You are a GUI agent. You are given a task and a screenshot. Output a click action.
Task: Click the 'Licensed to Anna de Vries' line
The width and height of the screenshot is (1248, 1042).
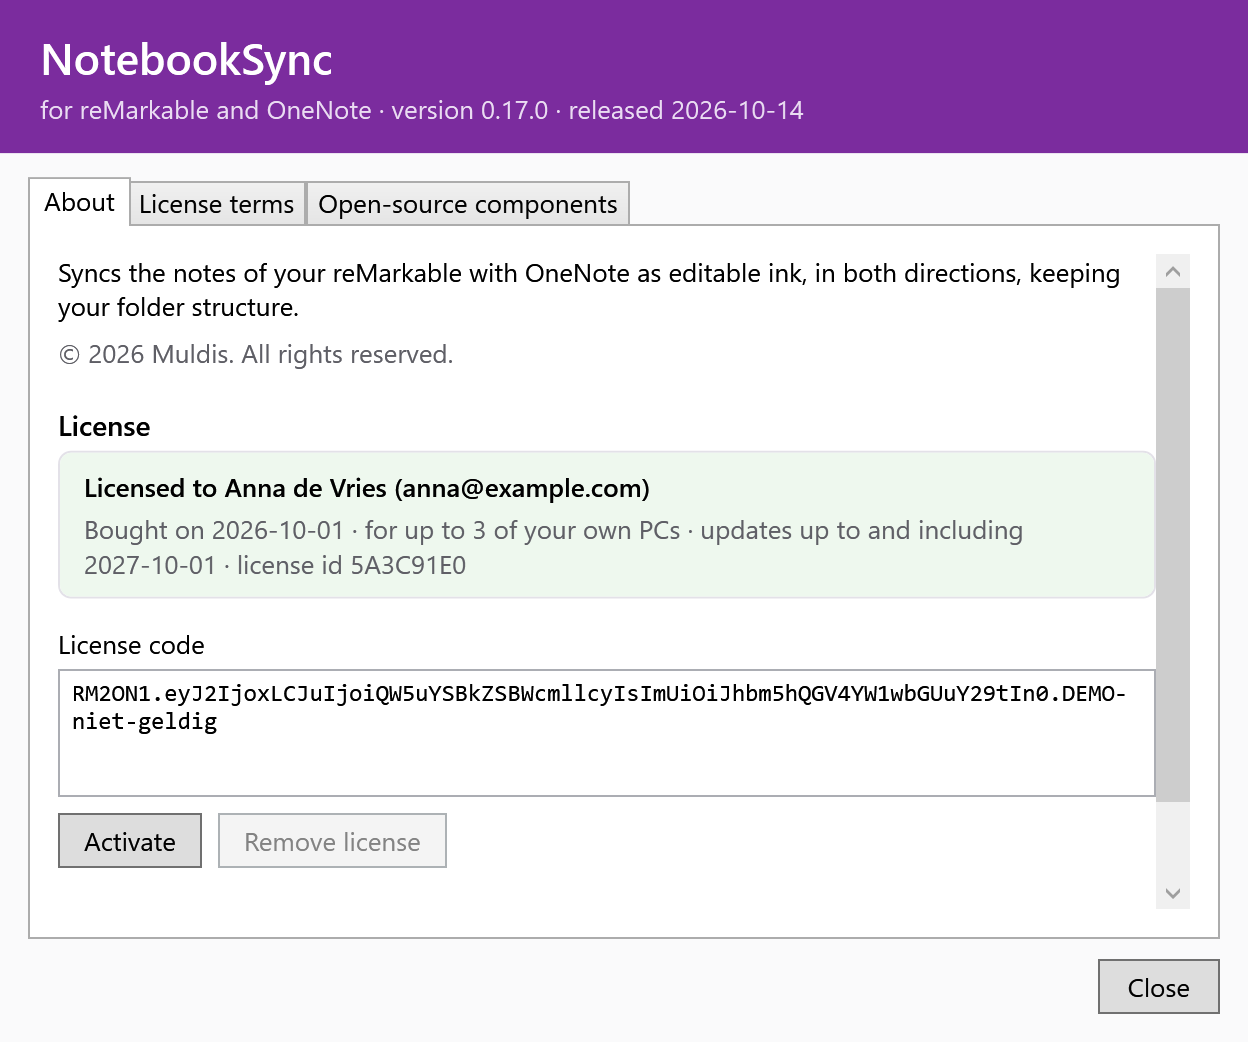point(367,488)
